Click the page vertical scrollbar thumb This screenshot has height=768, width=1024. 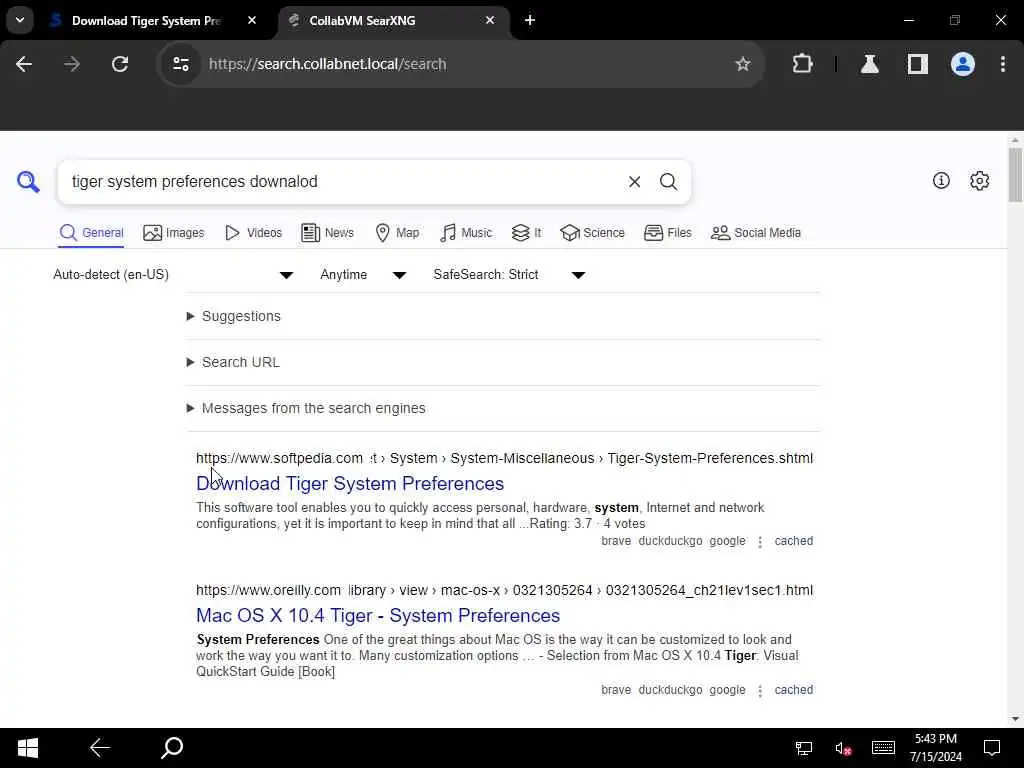(x=1015, y=175)
